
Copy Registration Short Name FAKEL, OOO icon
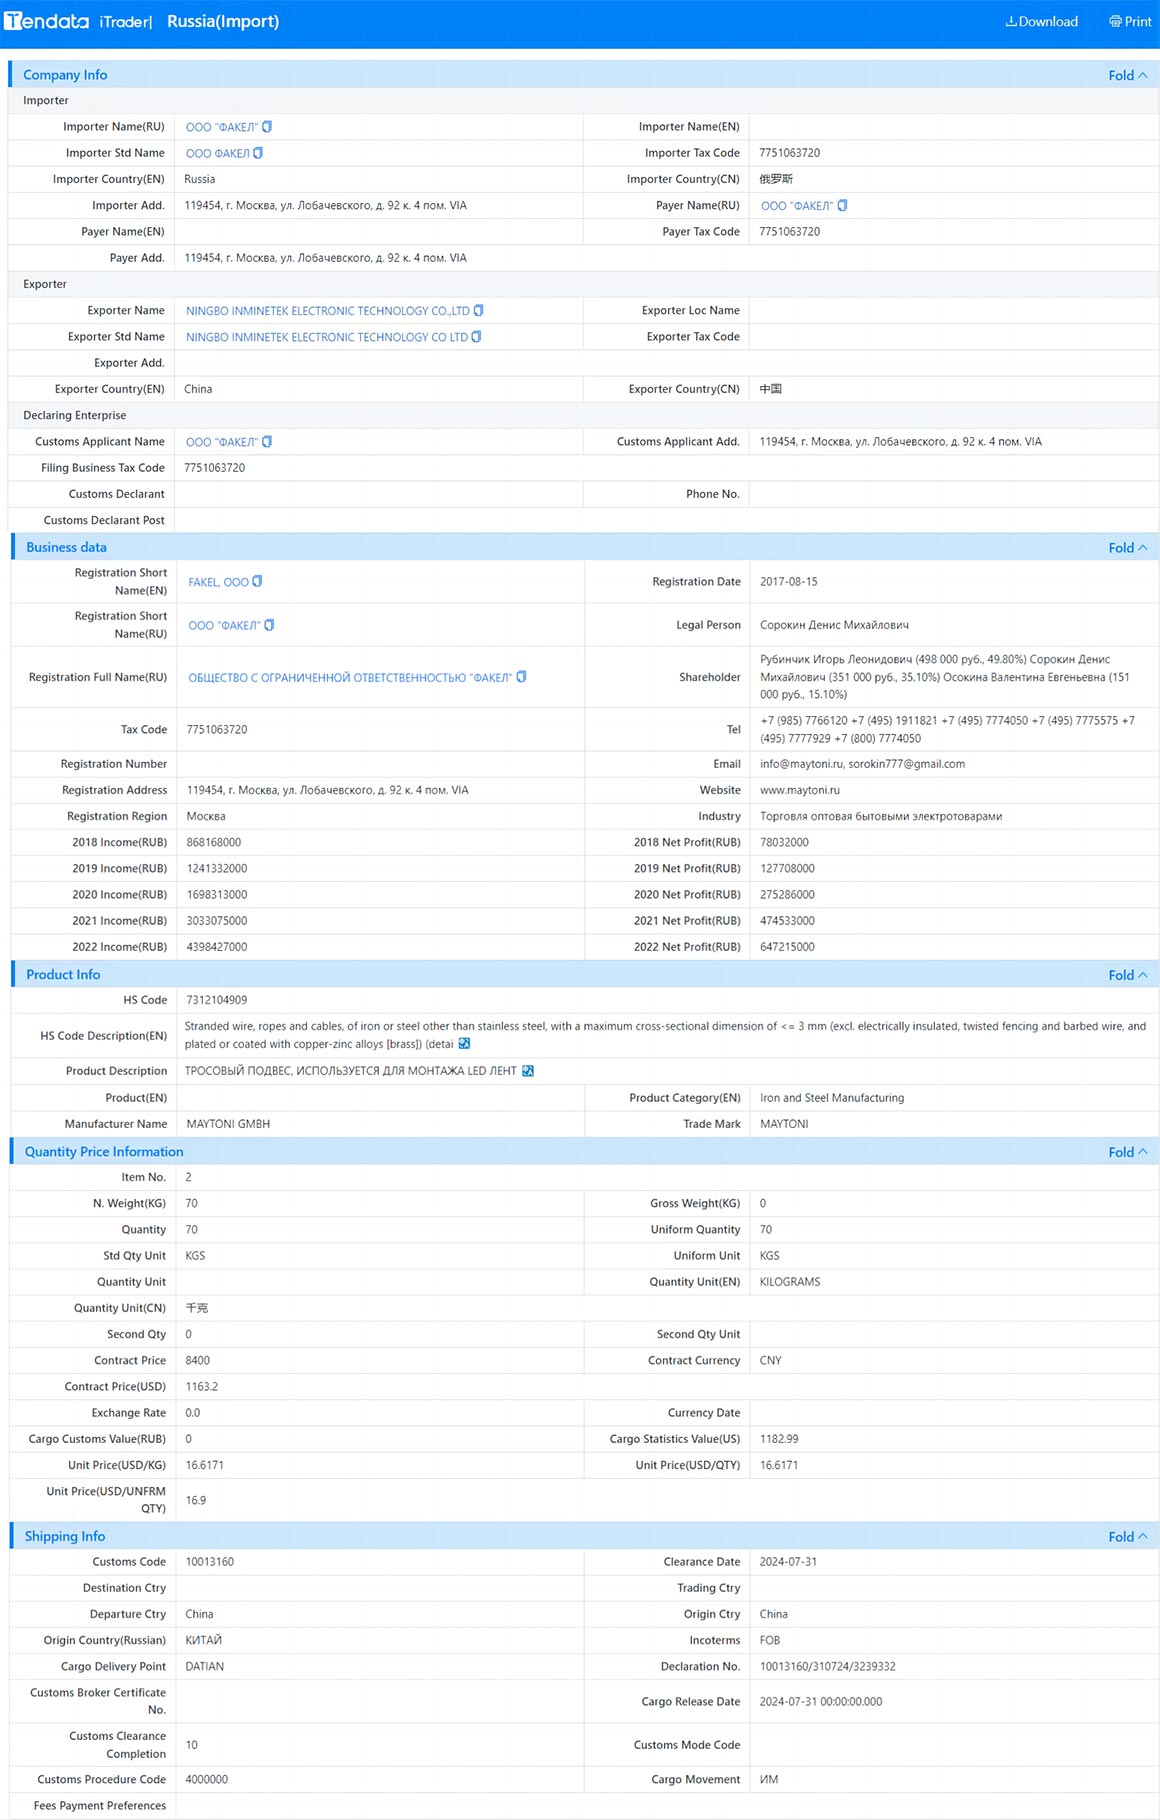[x=257, y=582]
